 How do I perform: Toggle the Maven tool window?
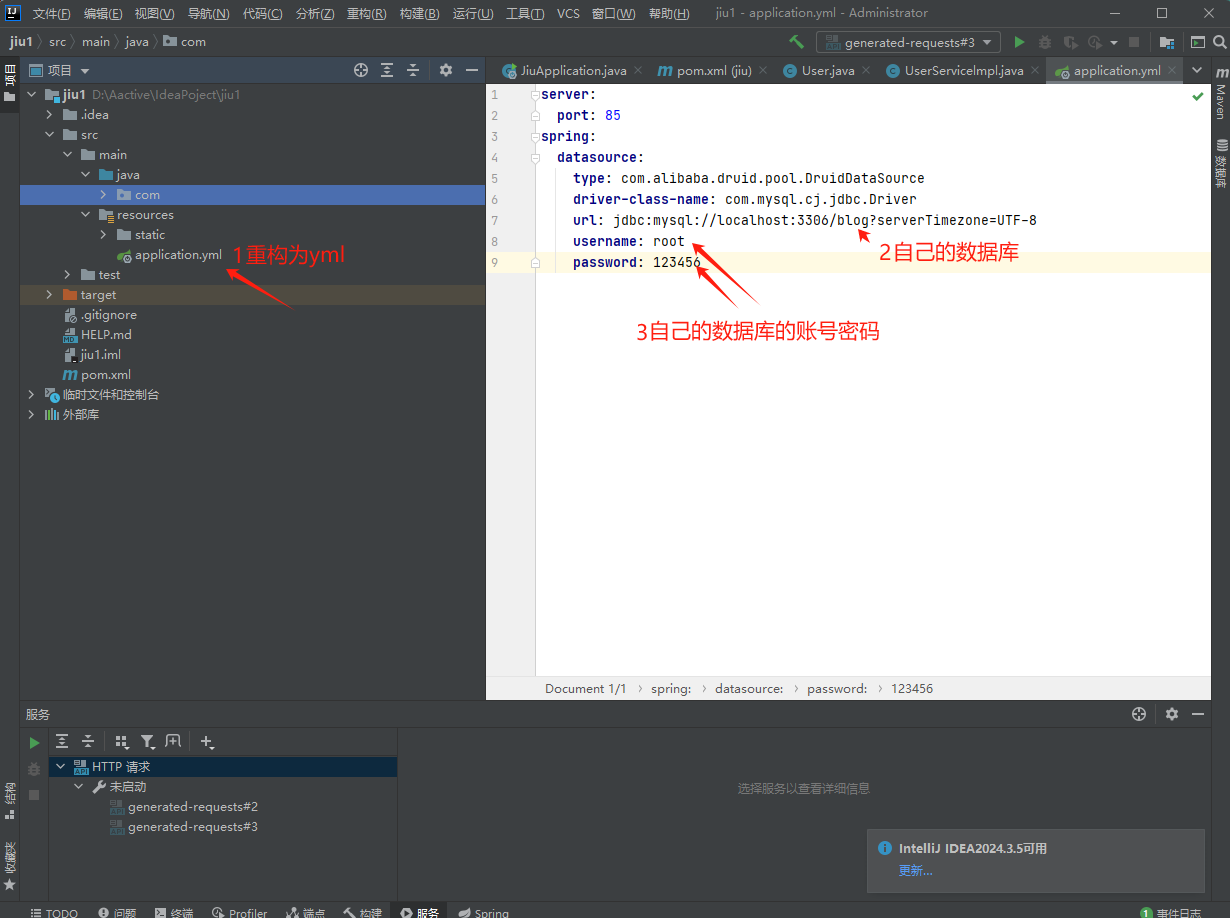1221,94
